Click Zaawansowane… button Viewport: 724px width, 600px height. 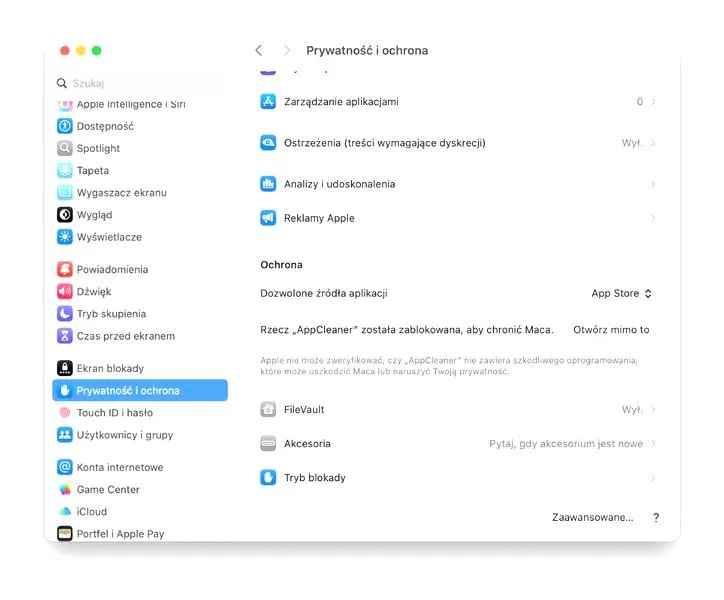point(592,517)
